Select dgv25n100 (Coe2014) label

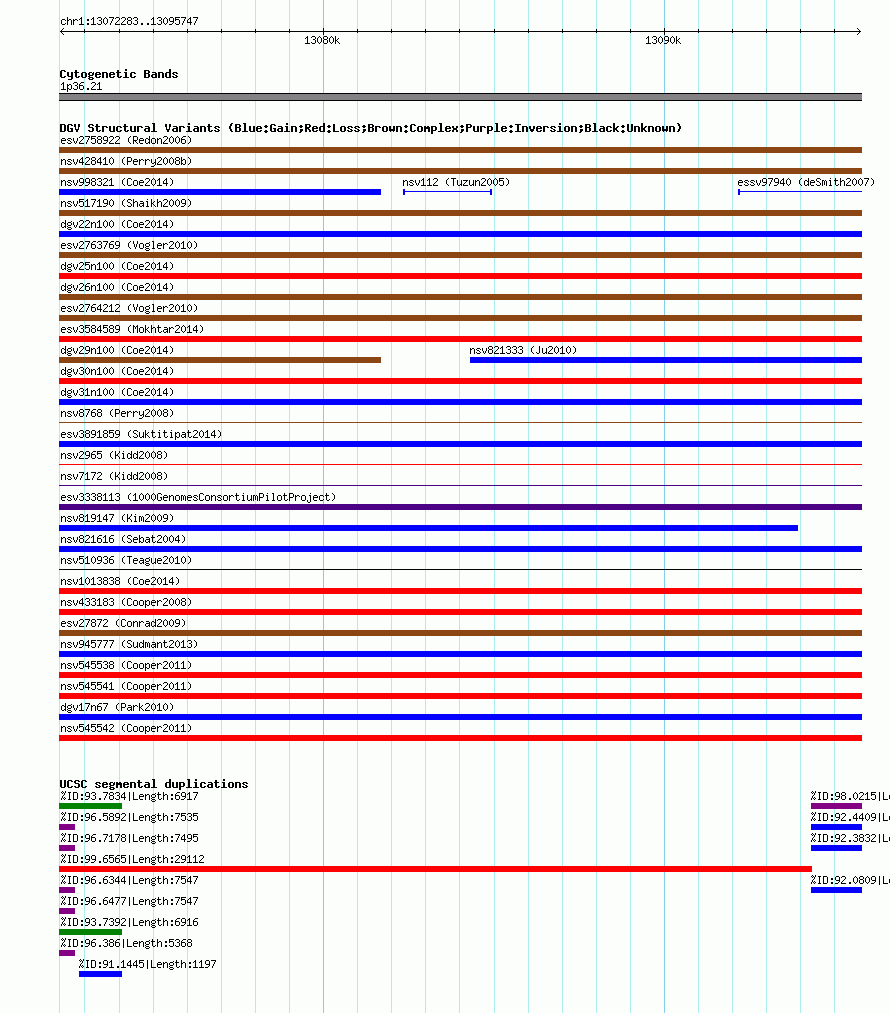coord(117,266)
